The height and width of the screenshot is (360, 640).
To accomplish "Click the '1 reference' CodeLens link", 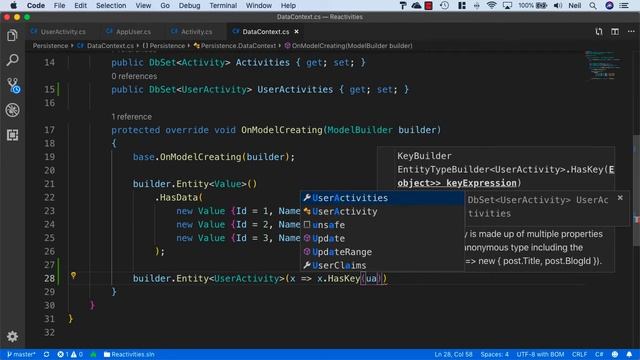I will click(x=131, y=117).
